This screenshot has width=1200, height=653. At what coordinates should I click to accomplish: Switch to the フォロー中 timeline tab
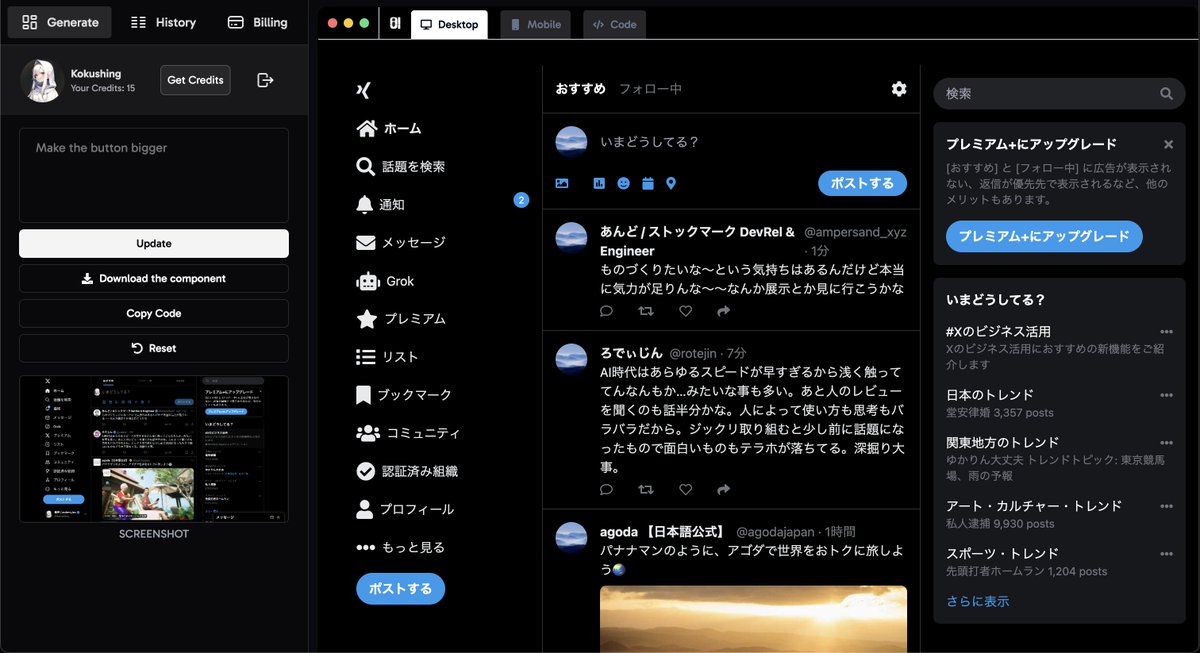tap(650, 89)
